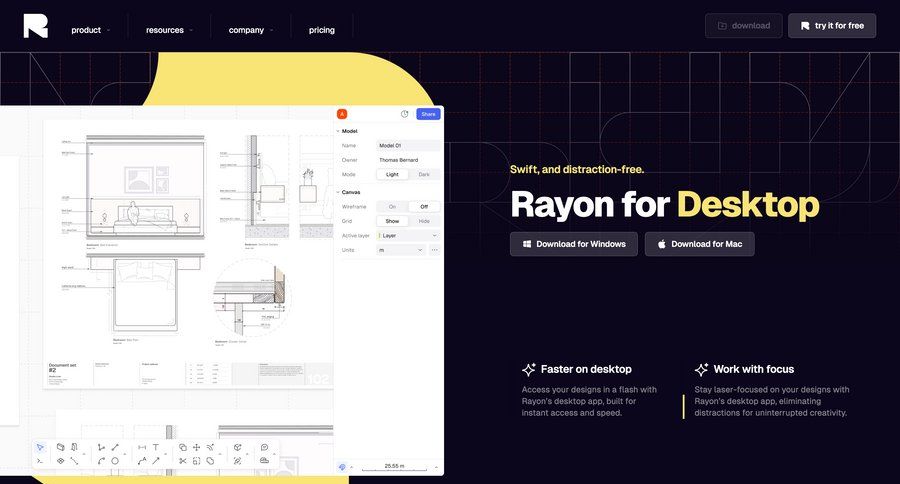This screenshot has width=900, height=484.
Task: Select the dashed link tool
Action: click(238, 461)
